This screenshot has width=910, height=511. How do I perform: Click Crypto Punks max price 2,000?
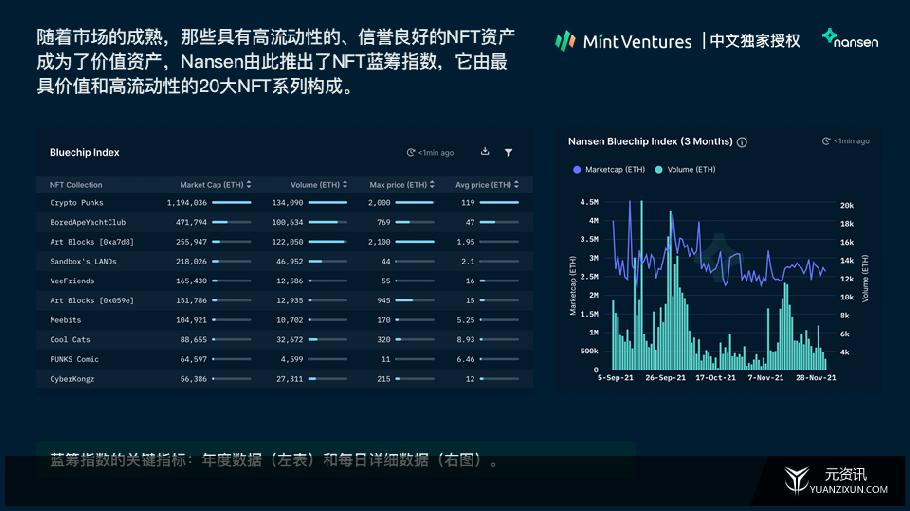click(379, 203)
